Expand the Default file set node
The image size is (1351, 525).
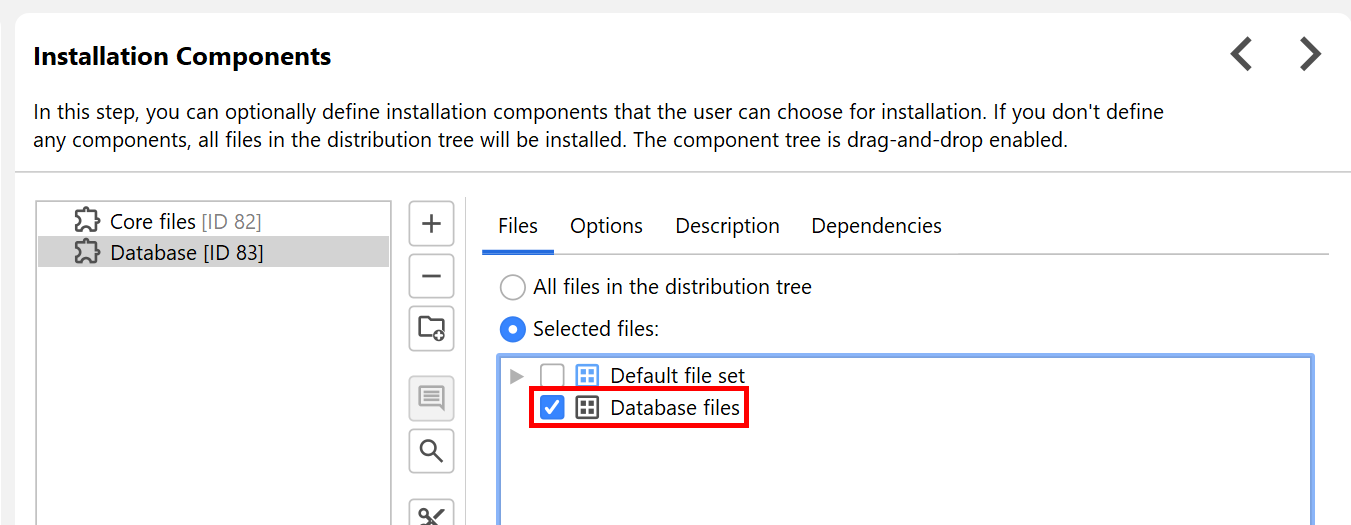click(x=517, y=376)
